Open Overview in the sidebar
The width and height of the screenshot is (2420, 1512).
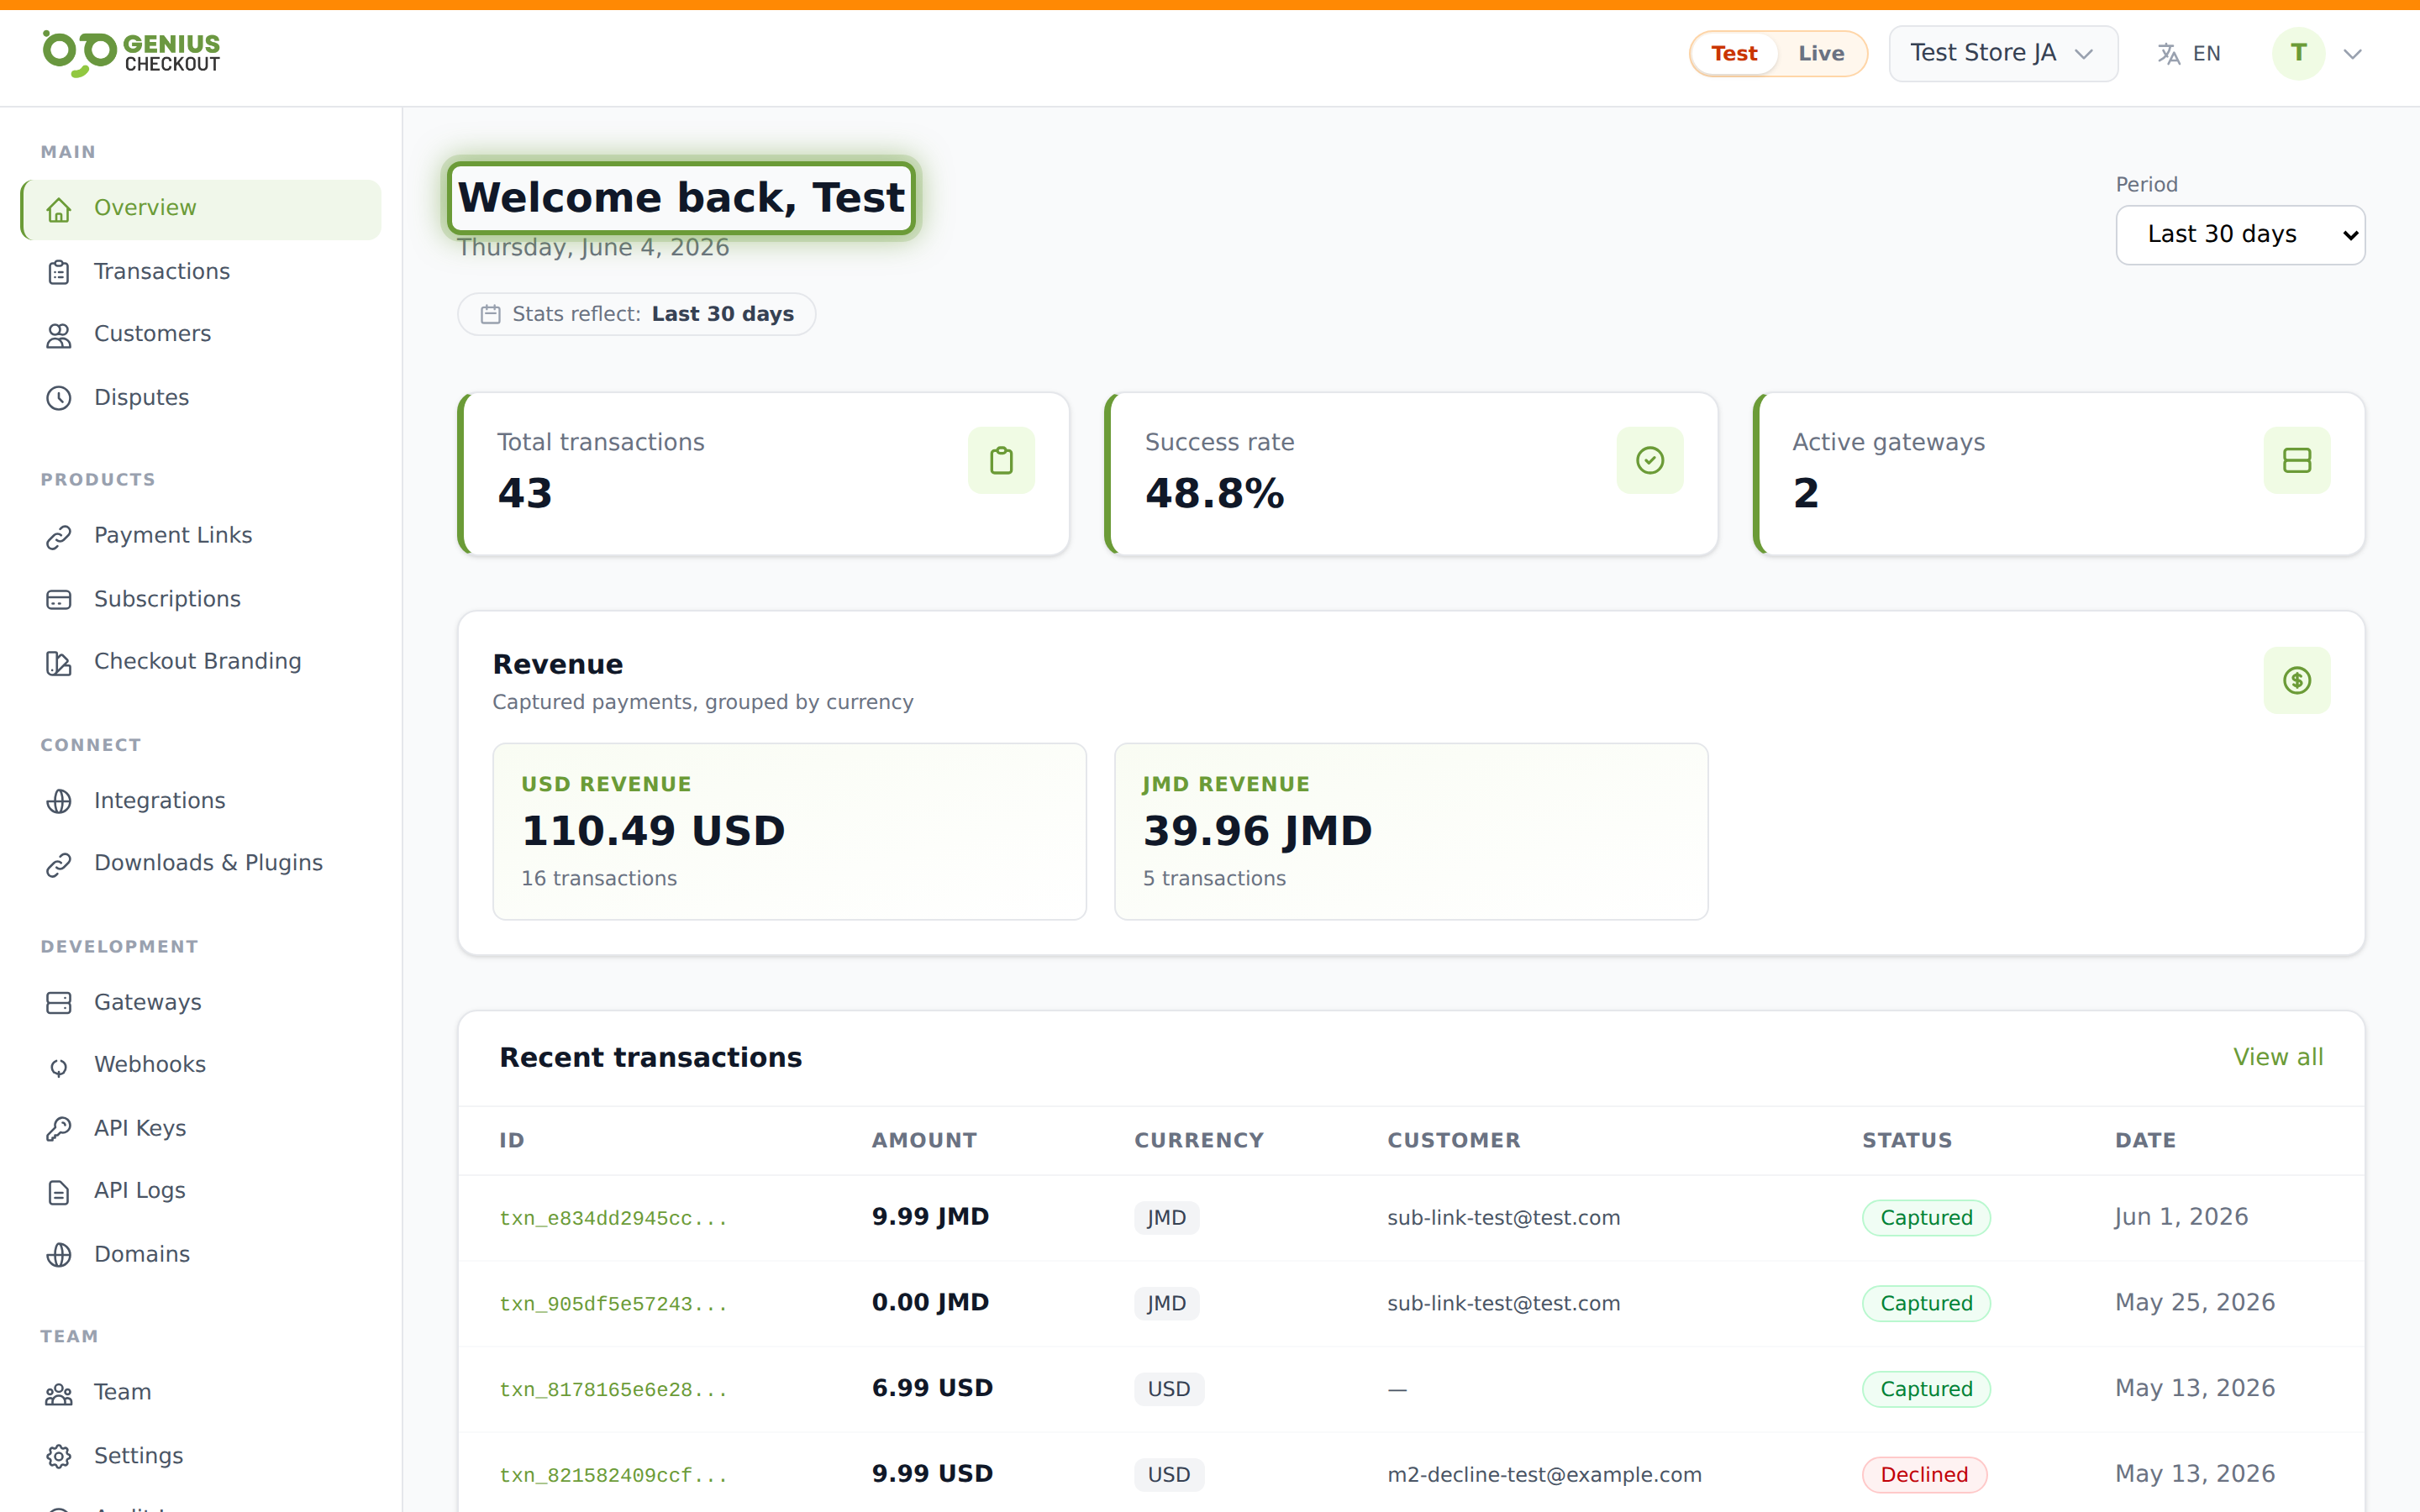201,209
